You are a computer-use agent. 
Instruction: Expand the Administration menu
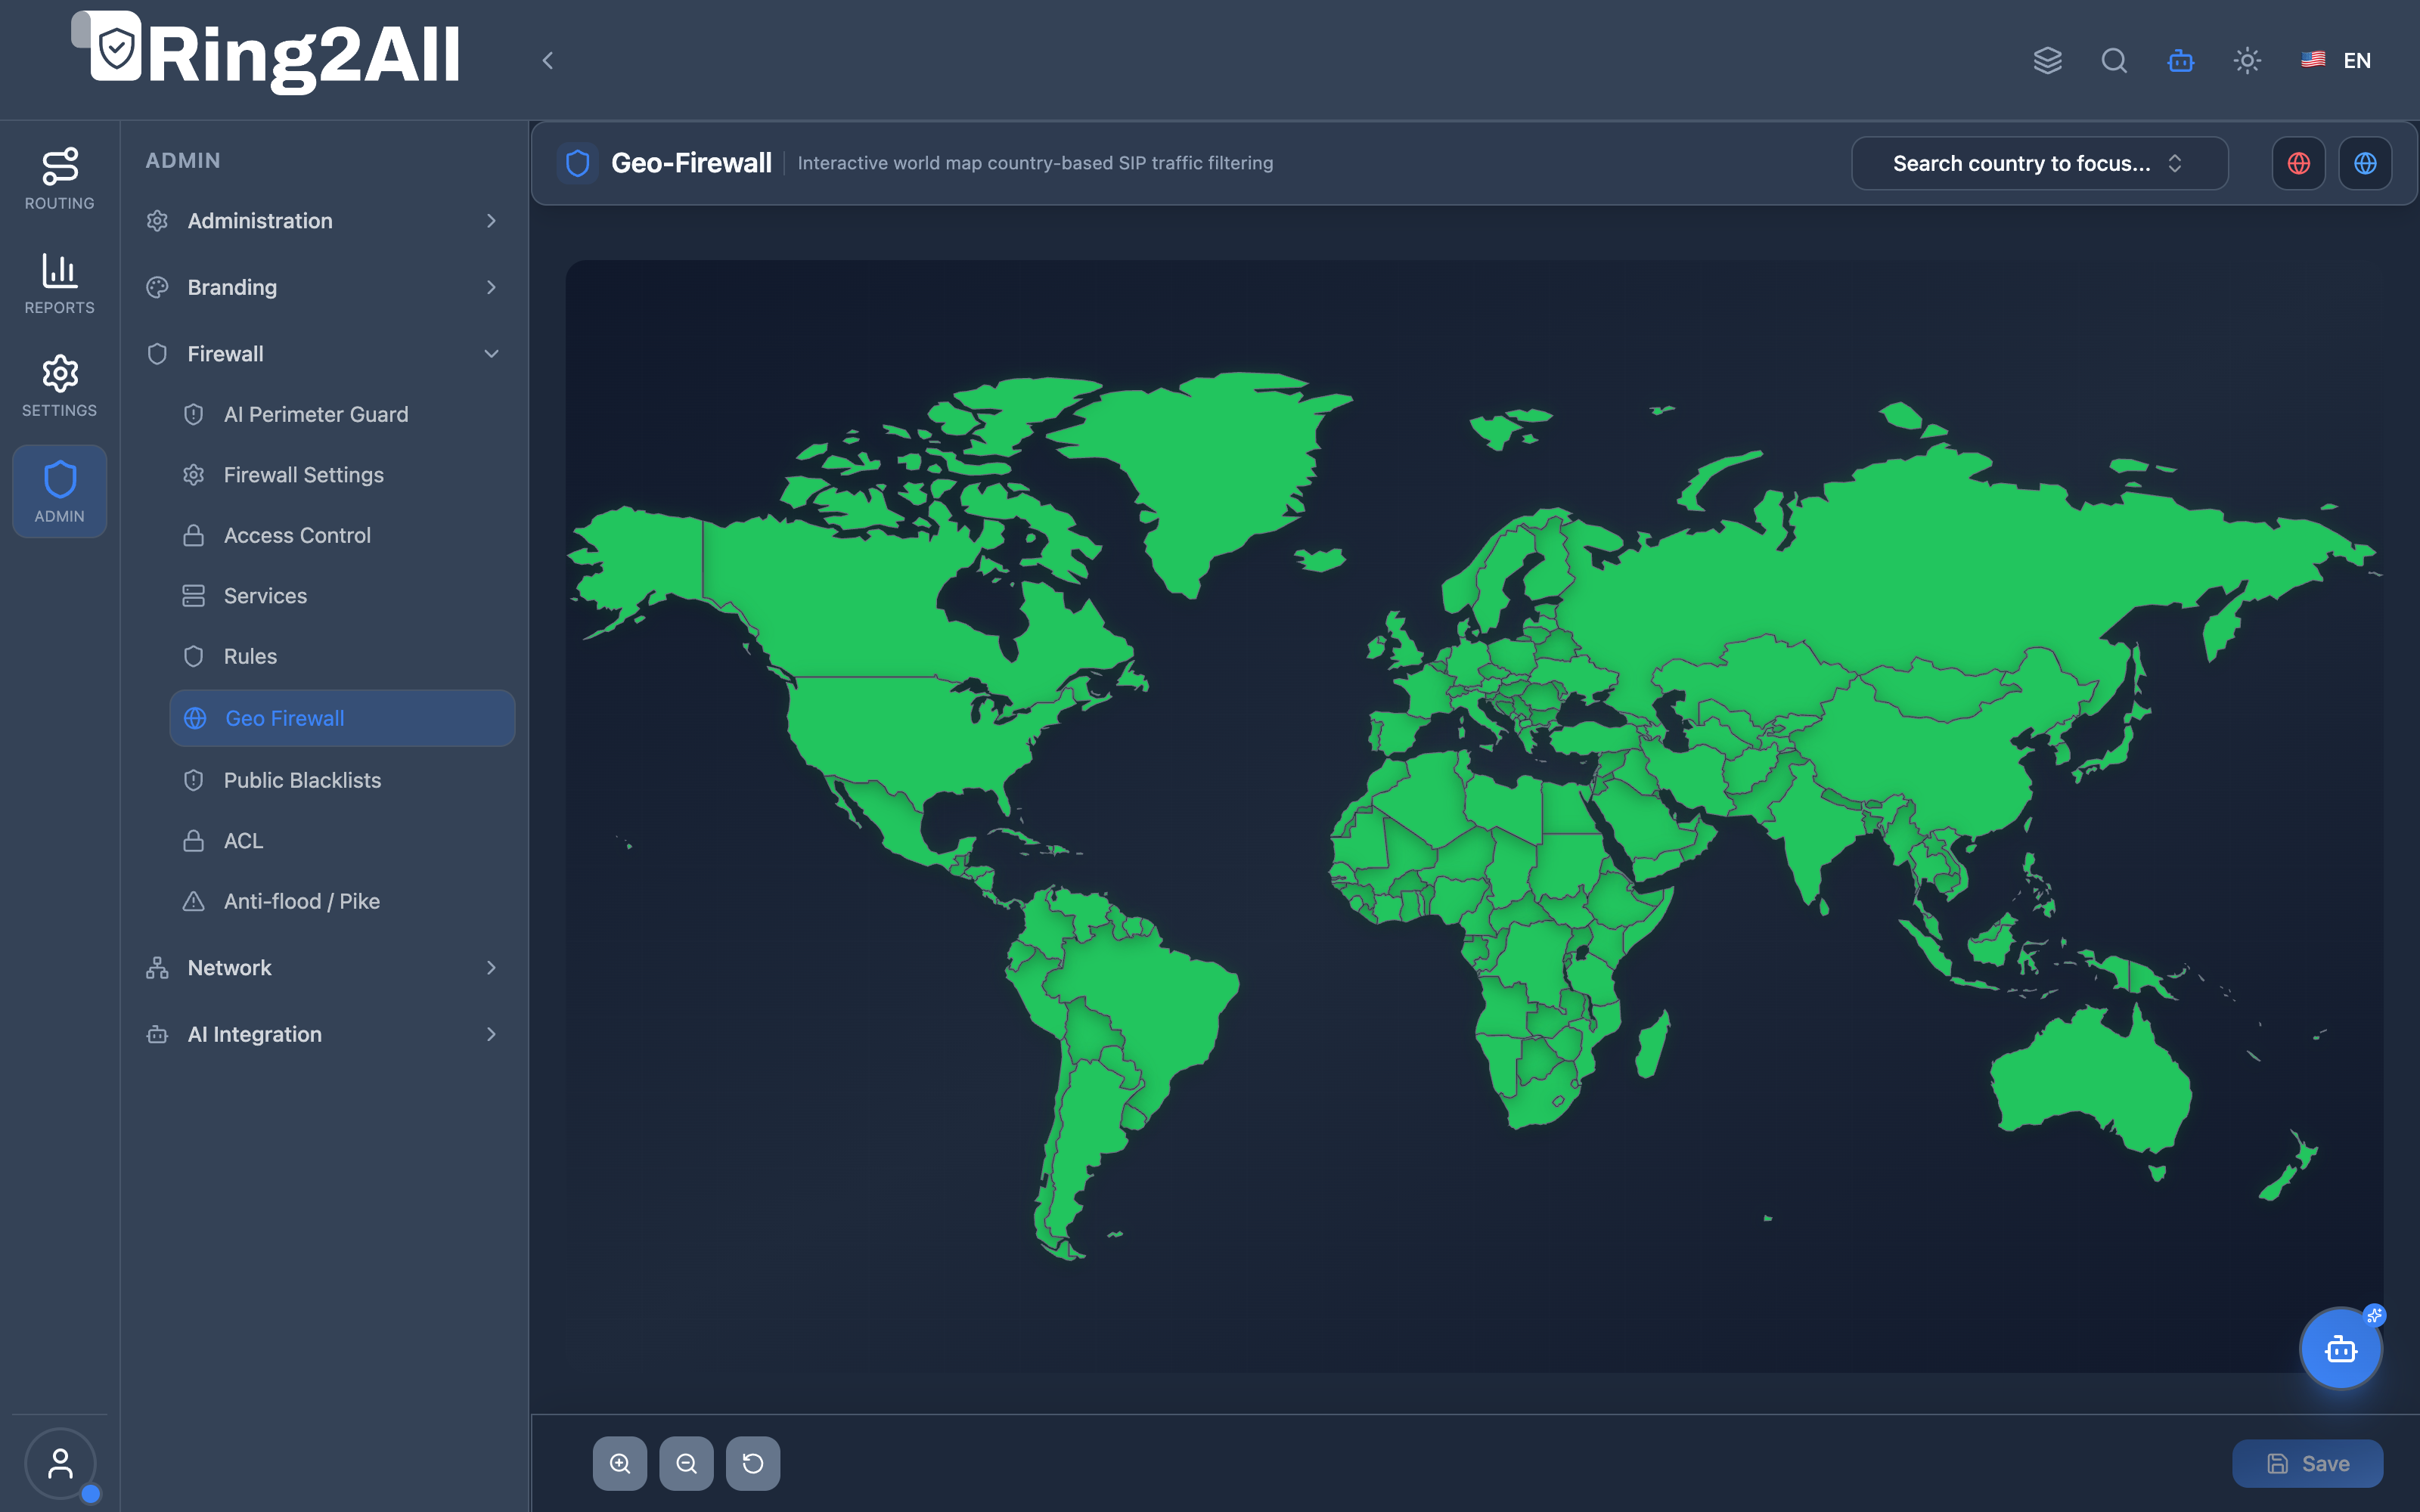click(x=322, y=221)
